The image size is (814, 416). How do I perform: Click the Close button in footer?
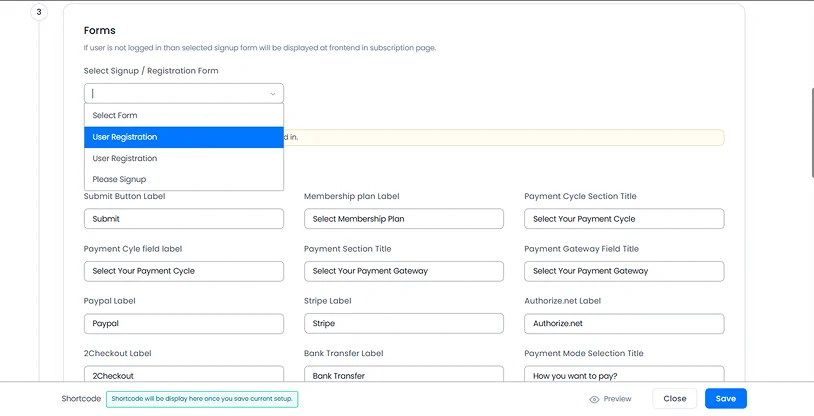[674, 398]
